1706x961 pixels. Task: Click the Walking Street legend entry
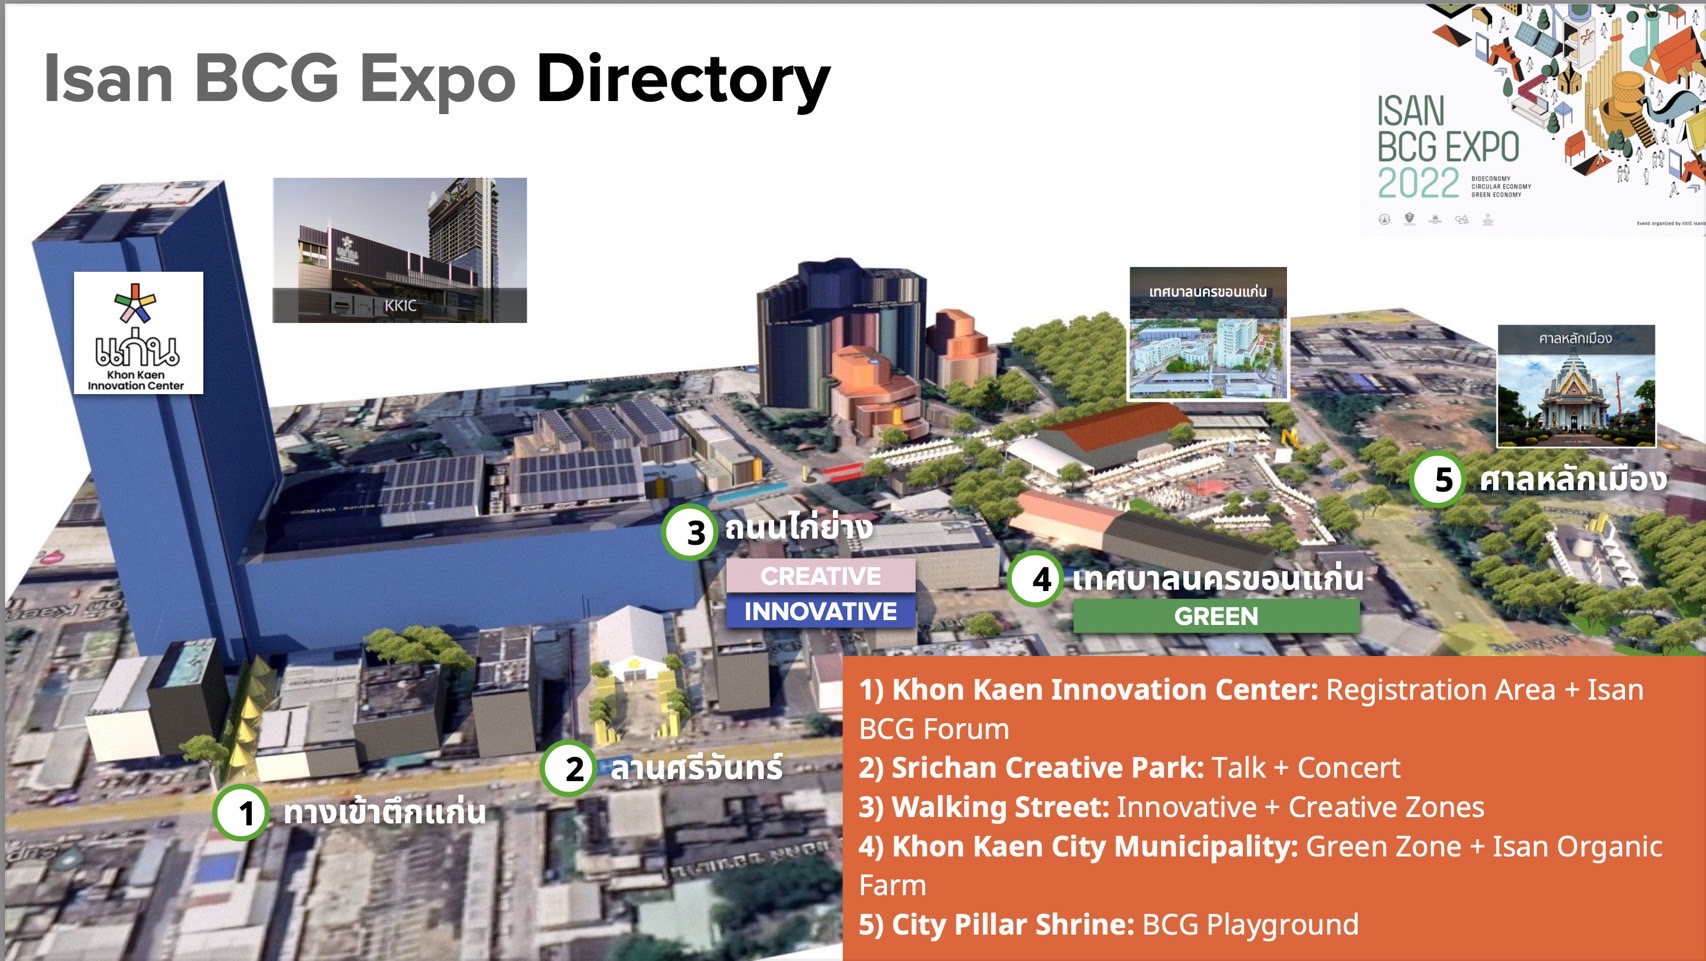point(1171,806)
